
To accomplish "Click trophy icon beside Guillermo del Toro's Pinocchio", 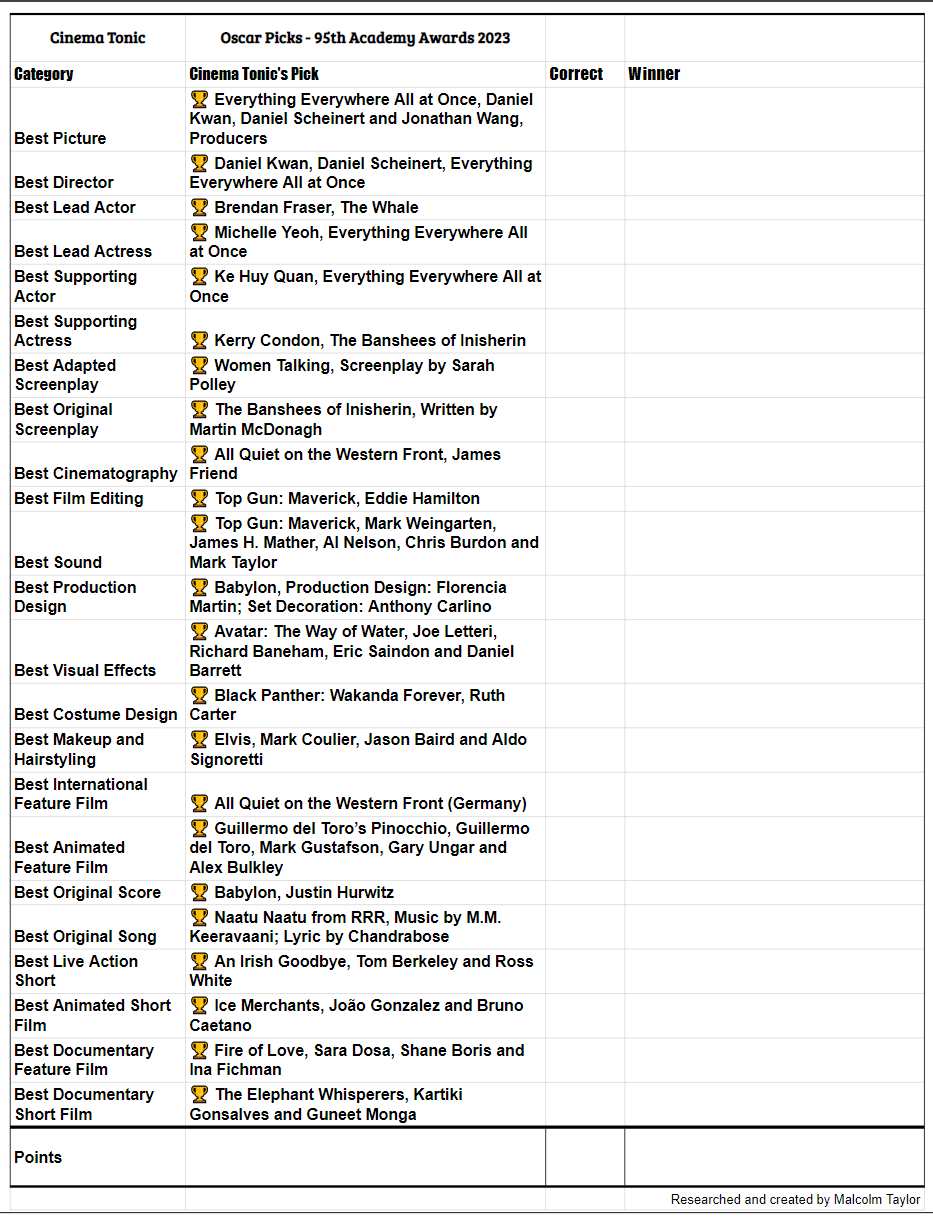I will 199,828.
